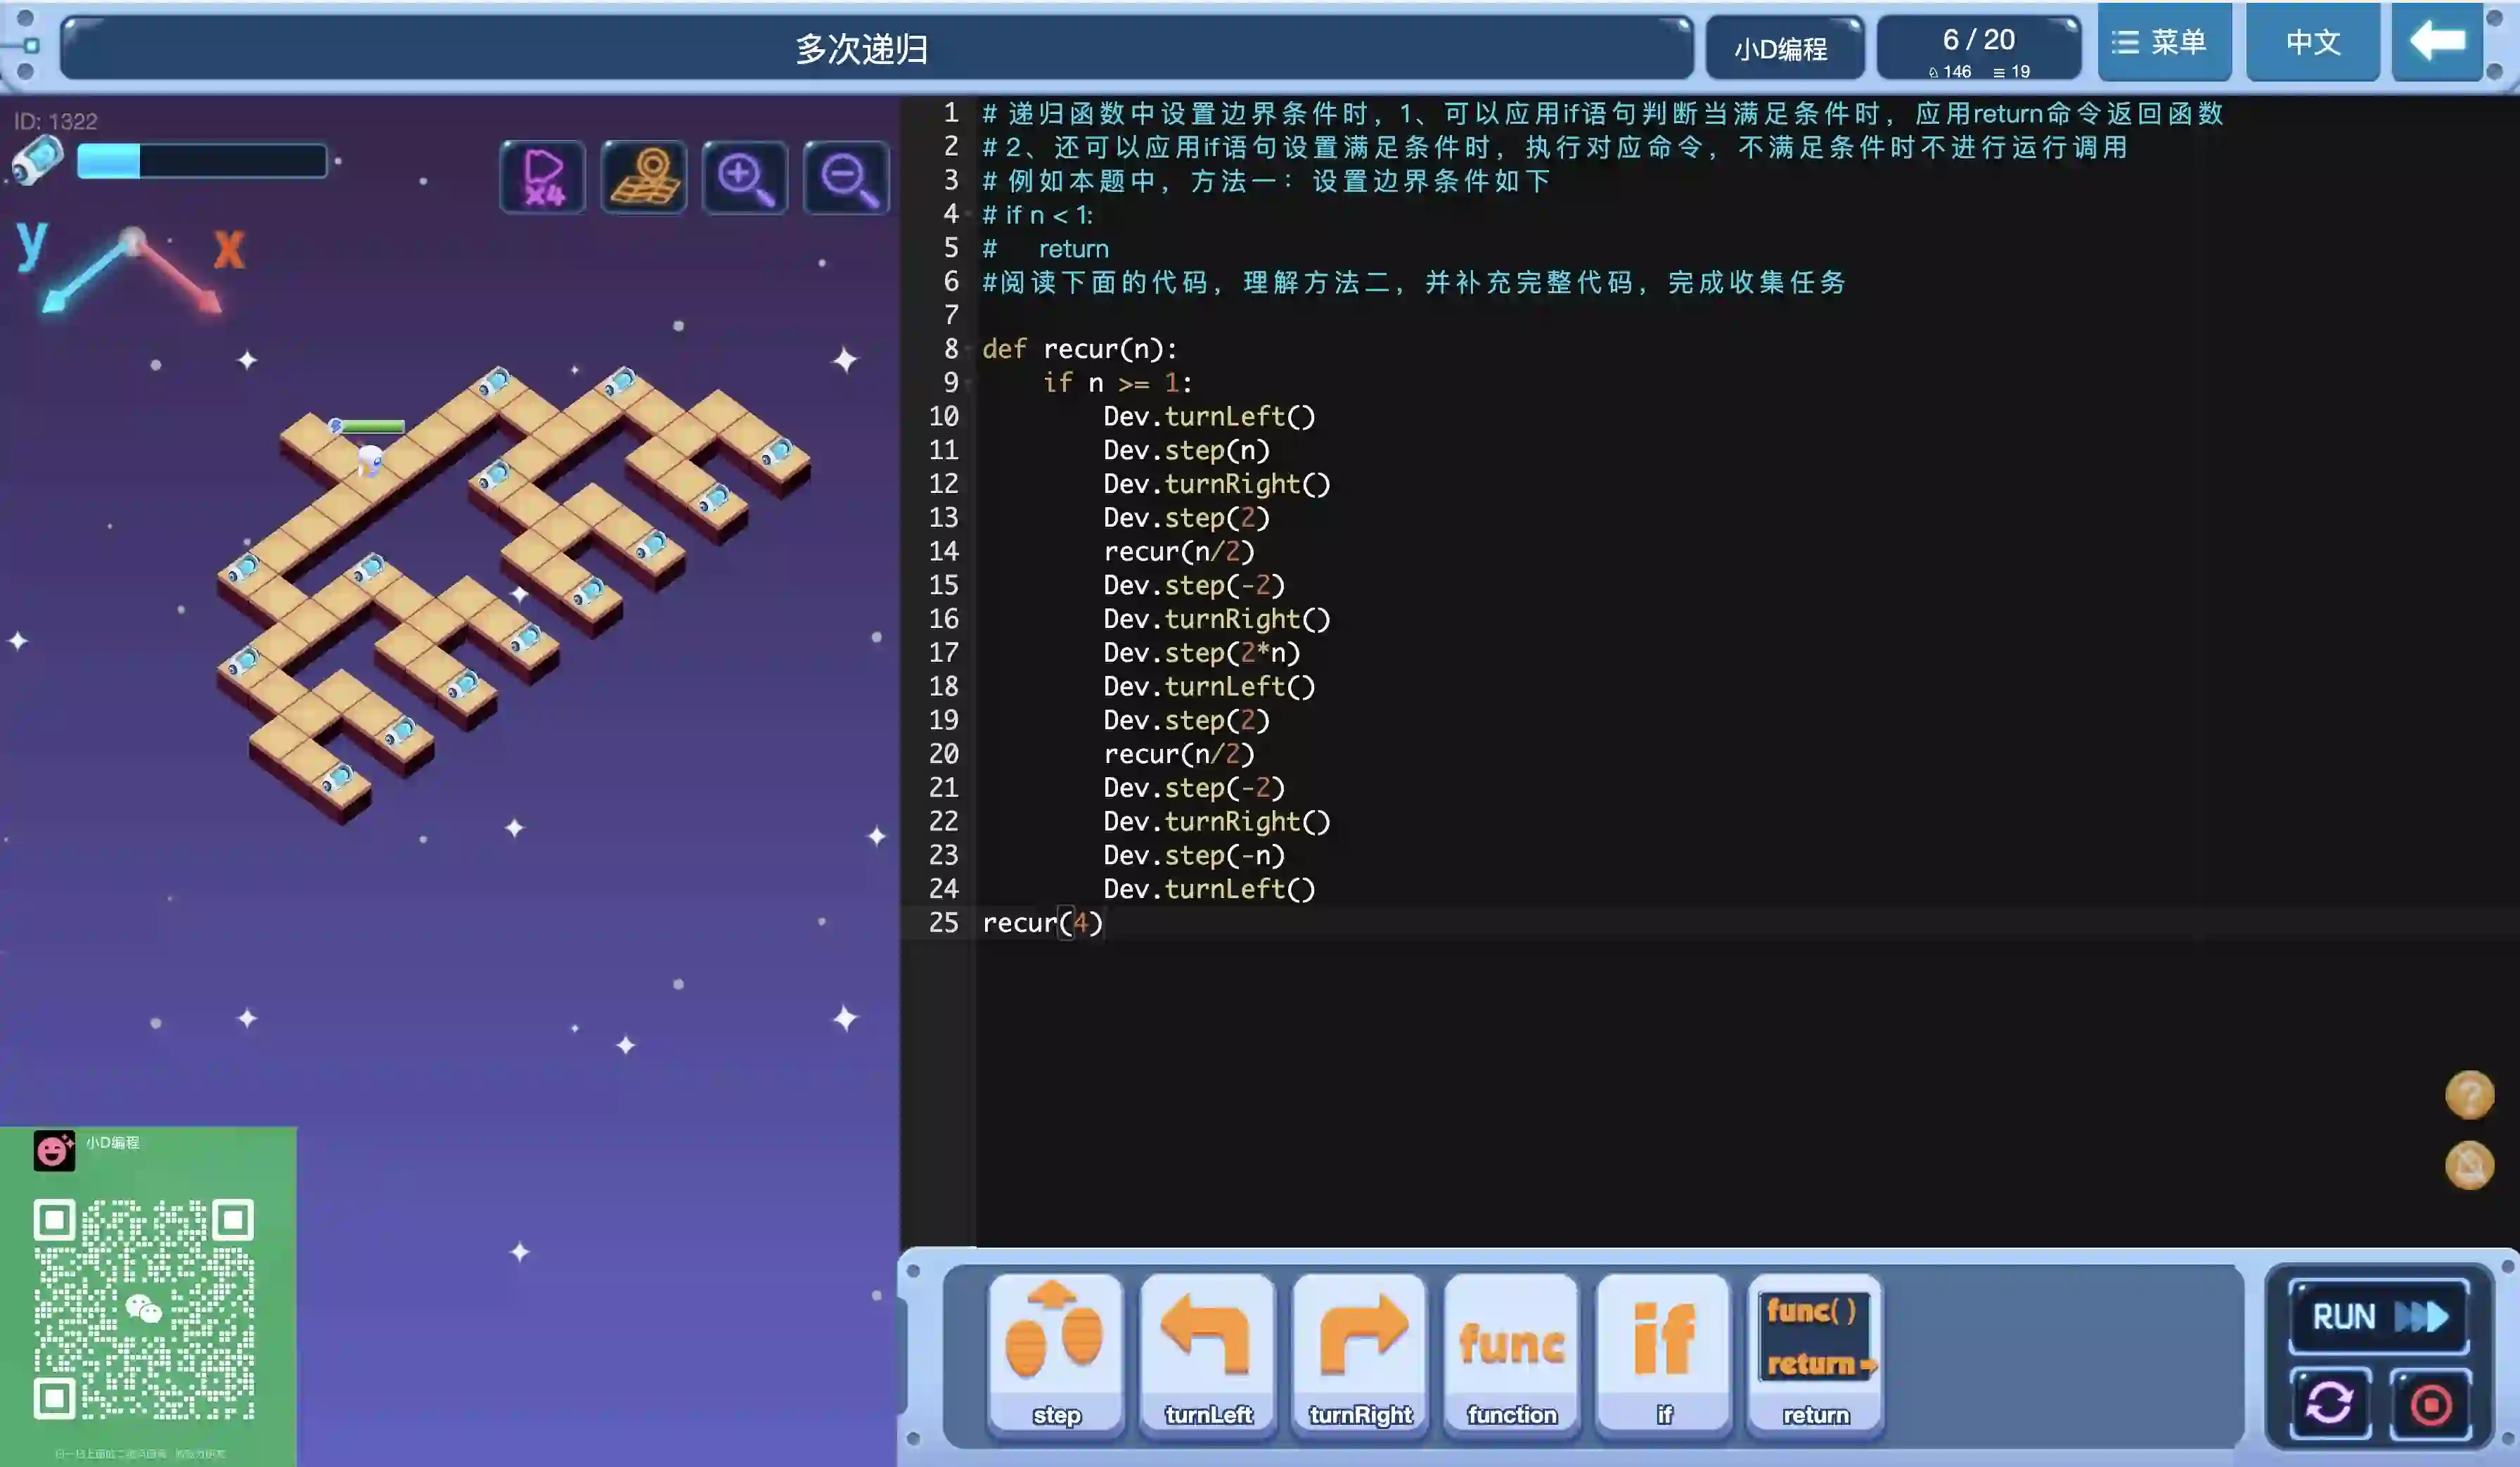The width and height of the screenshot is (2520, 1467).
Task: Insert the return command block
Action: pos(1815,1353)
